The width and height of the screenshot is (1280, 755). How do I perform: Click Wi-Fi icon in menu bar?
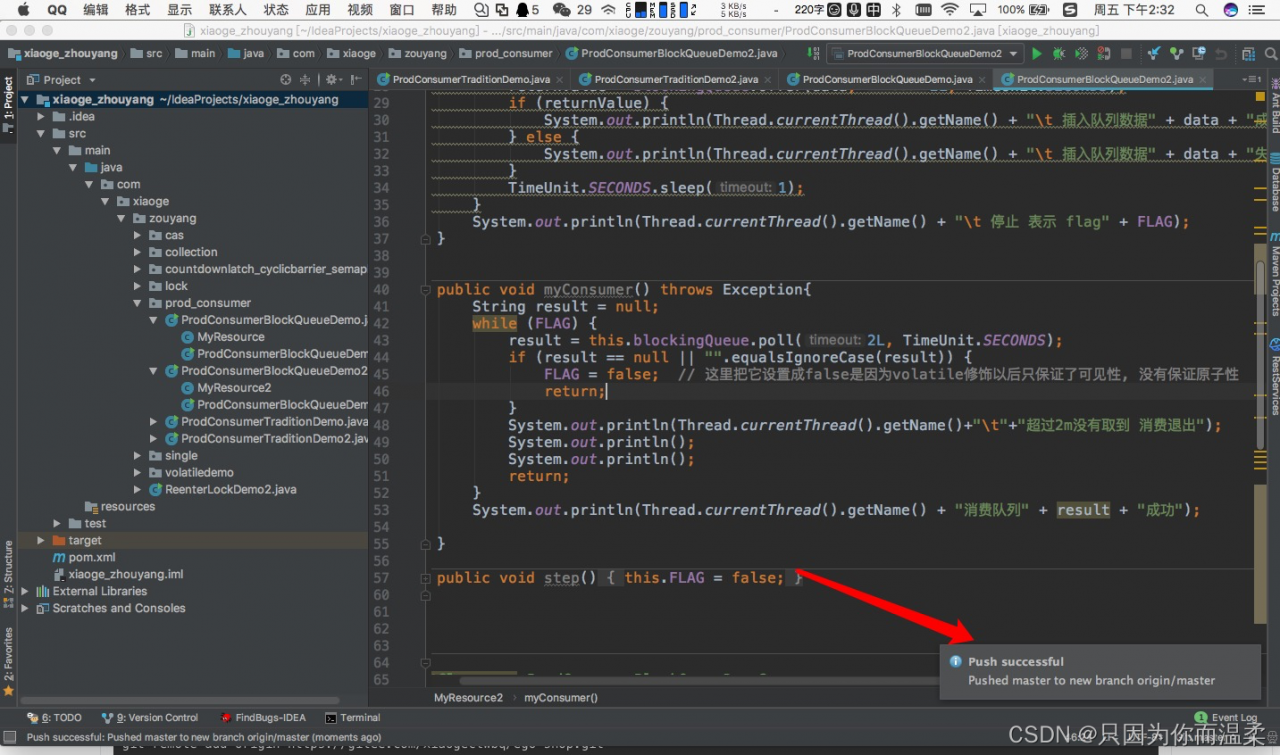(x=949, y=10)
